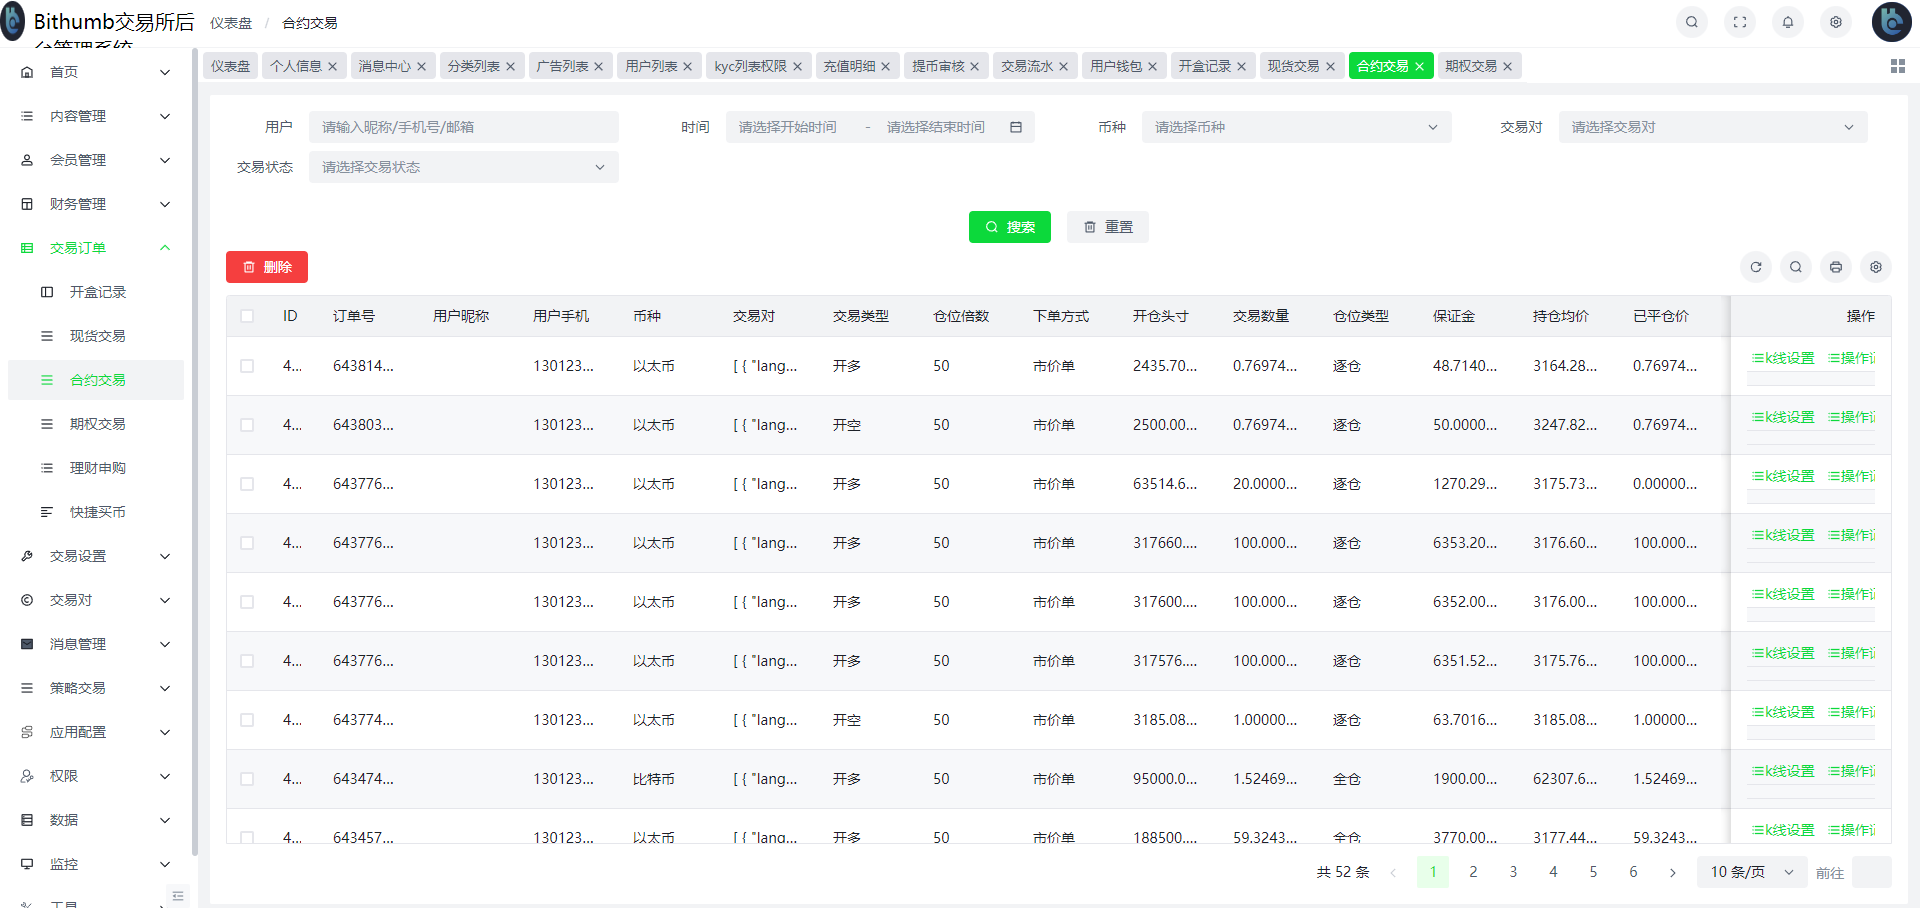1920x908 pixels.
Task: Toggle fullscreen mode icon in header
Action: coord(1740,22)
